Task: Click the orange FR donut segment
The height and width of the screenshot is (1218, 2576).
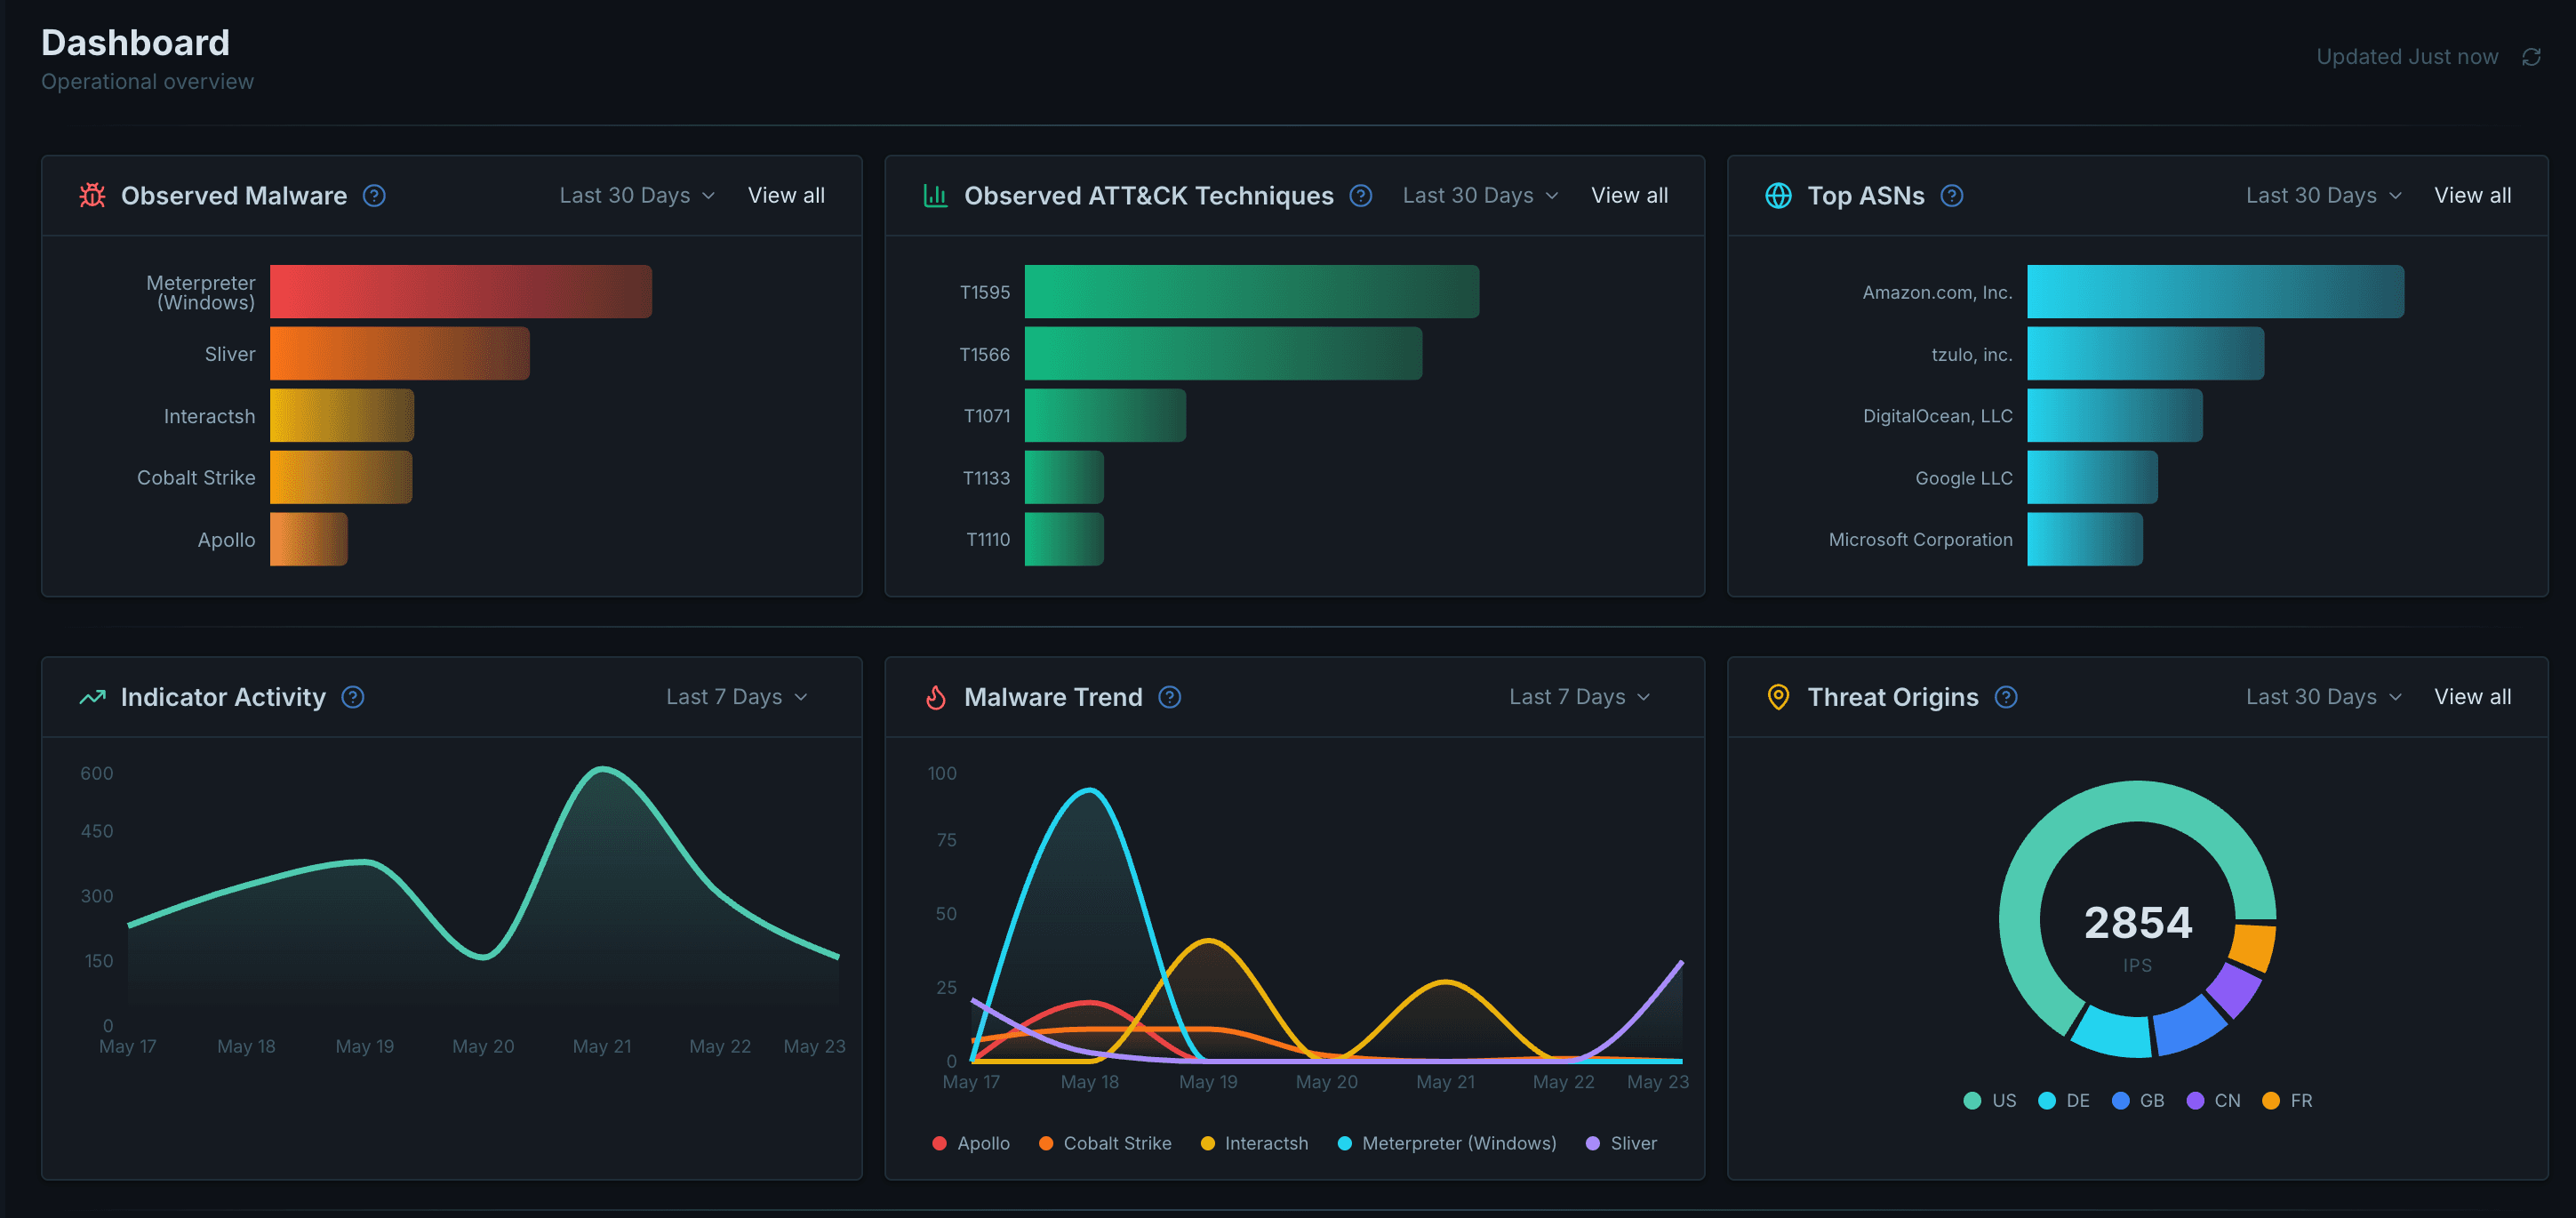Action: point(2253,947)
